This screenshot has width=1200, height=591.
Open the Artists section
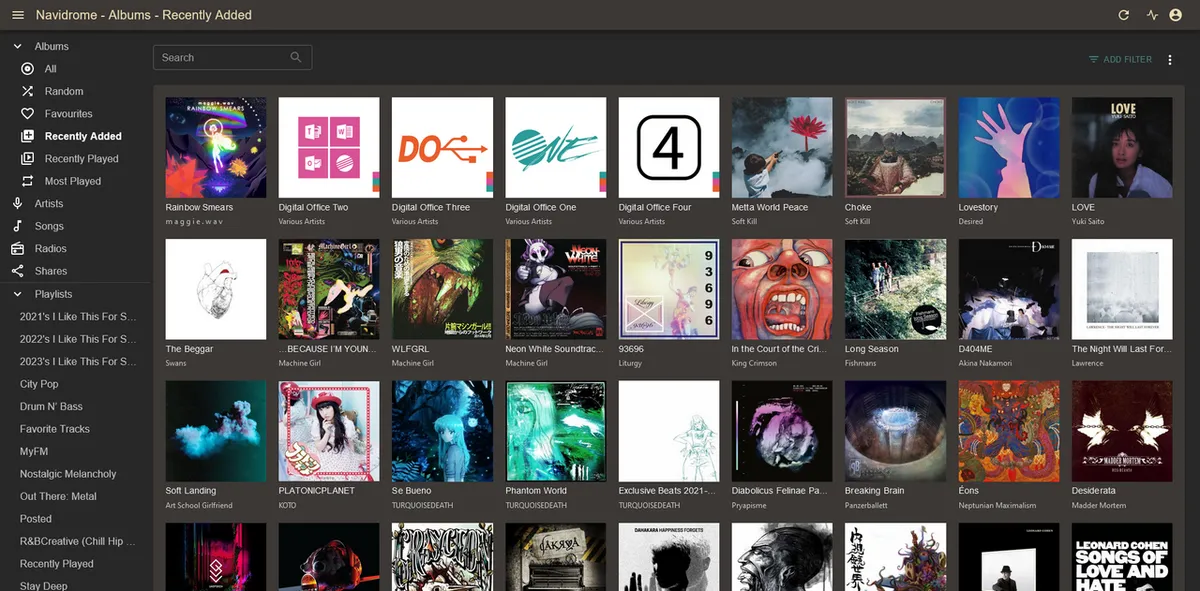click(48, 204)
